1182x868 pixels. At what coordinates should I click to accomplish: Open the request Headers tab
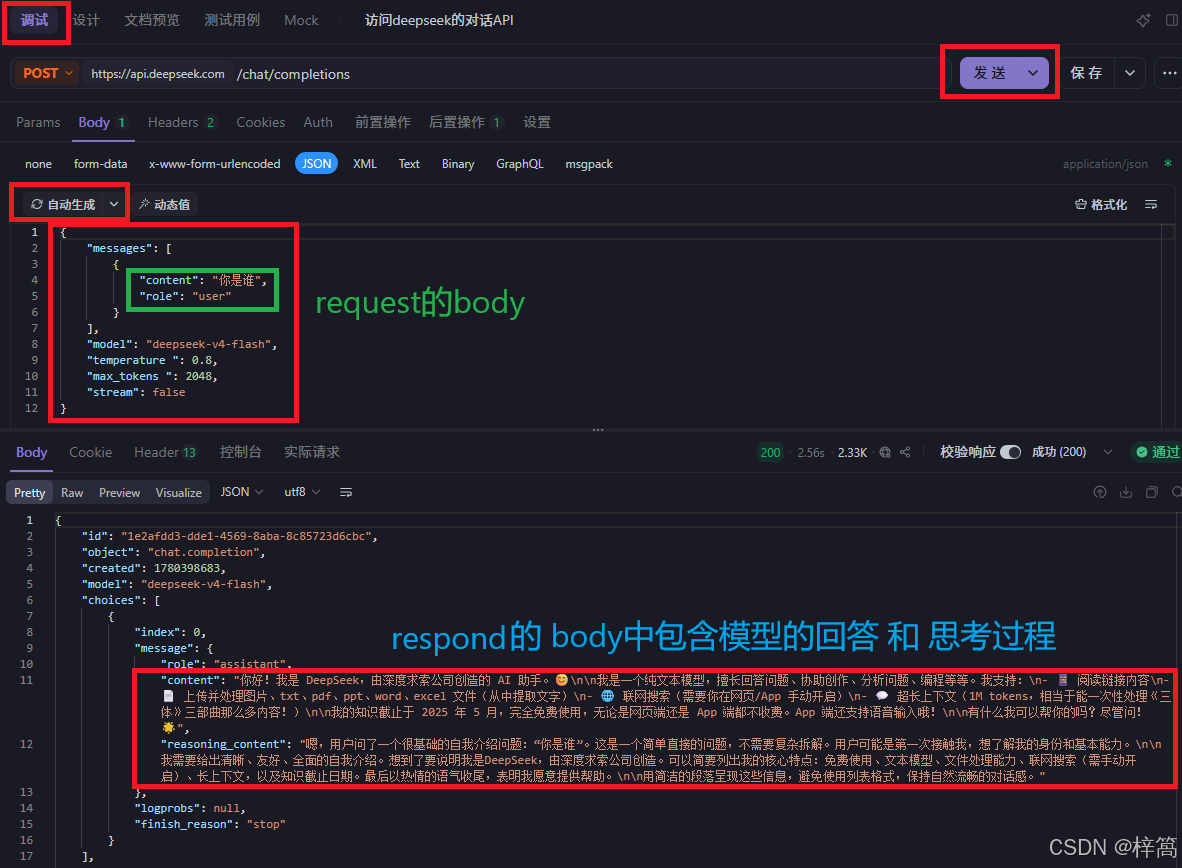coord(181,122)
